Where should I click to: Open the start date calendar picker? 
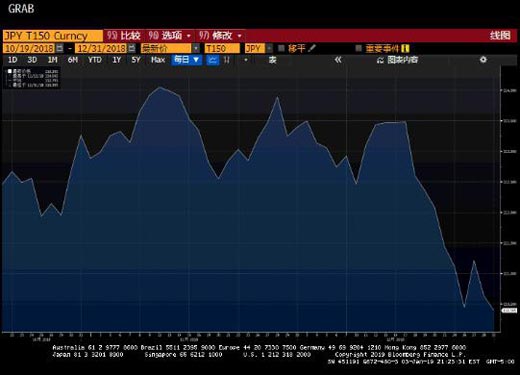pyautogui.click(x=60, y=48)
